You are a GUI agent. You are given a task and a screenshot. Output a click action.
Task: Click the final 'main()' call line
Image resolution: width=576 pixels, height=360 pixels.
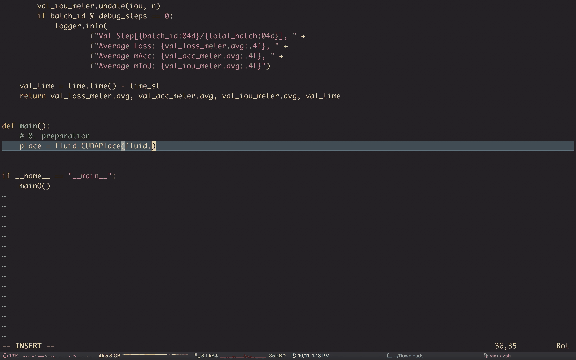click(35, 186)
